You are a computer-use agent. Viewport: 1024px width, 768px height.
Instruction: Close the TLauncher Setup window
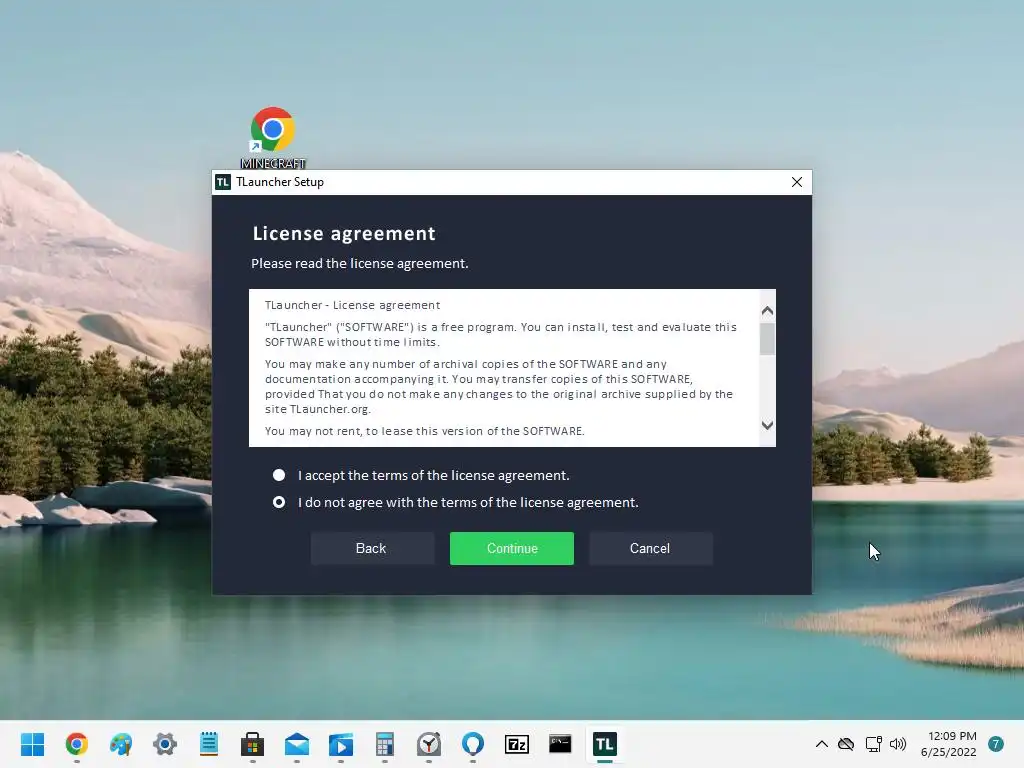pyautogui.click(x=797, y=182)
